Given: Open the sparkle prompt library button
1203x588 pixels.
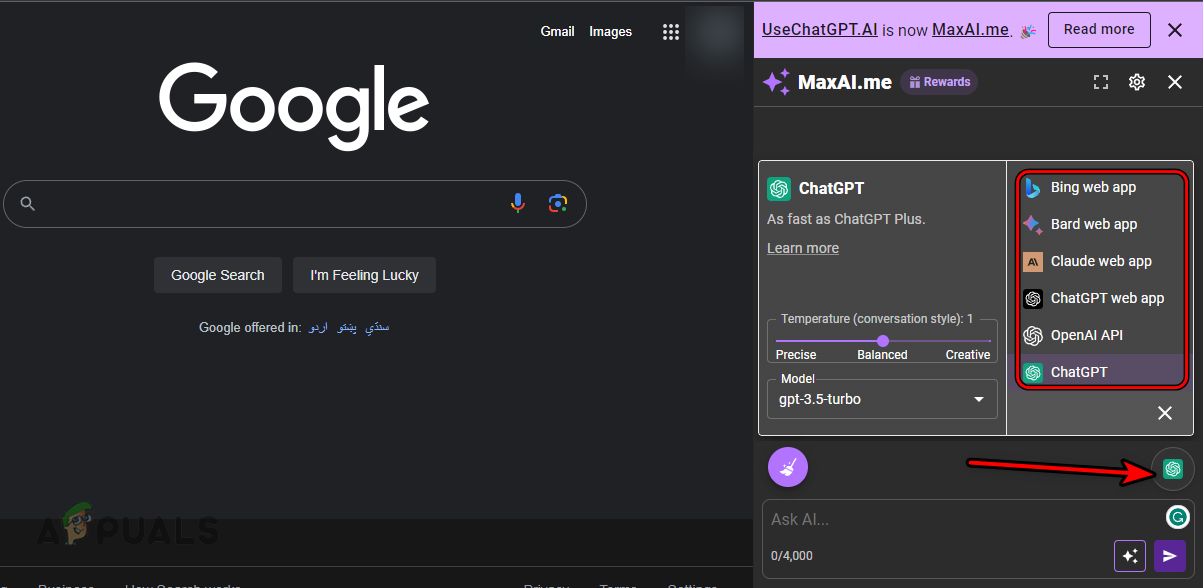Looking at the screenshot, I should coord(1130,556).
